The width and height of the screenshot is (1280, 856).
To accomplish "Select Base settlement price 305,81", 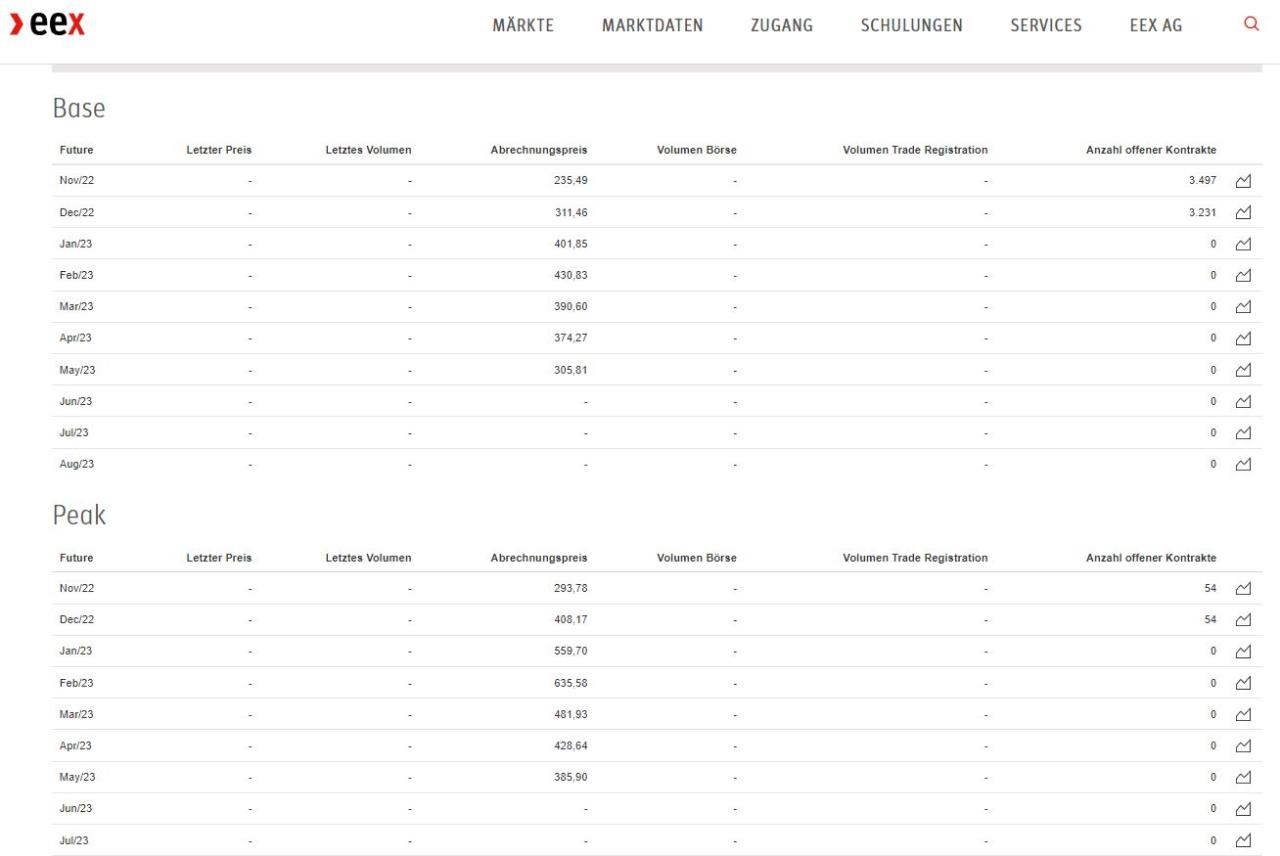I will (571, 370).
